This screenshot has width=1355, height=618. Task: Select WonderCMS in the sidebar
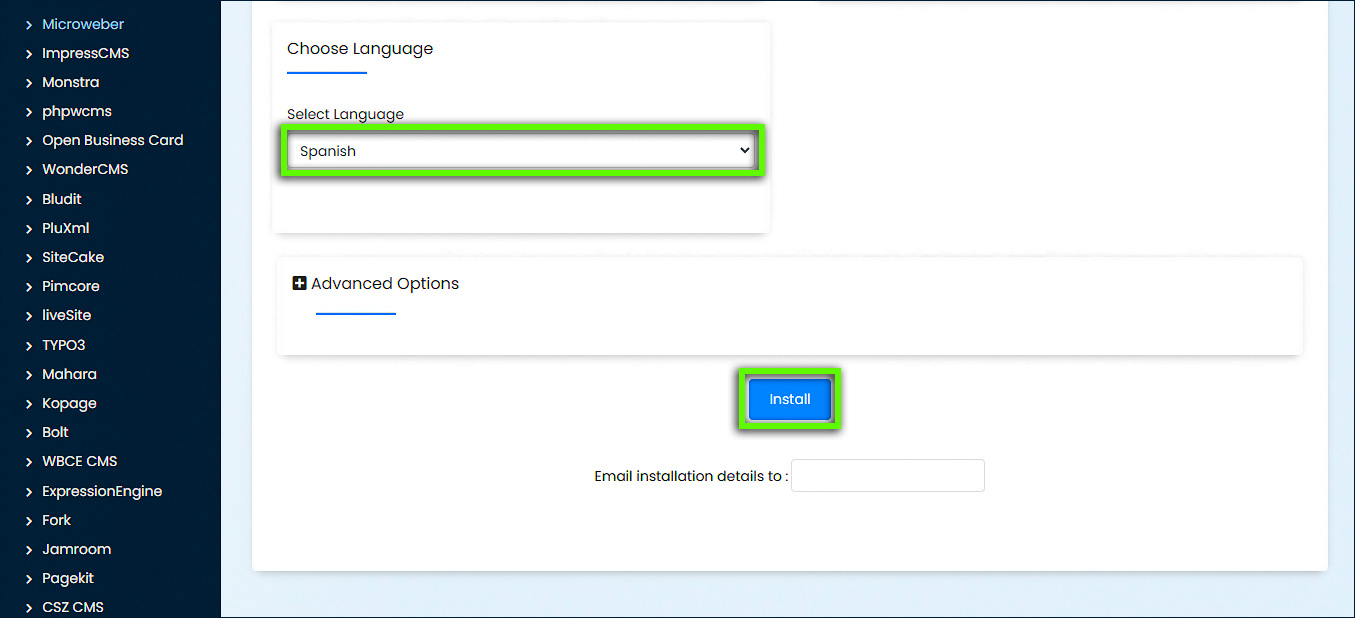(85, 169)
